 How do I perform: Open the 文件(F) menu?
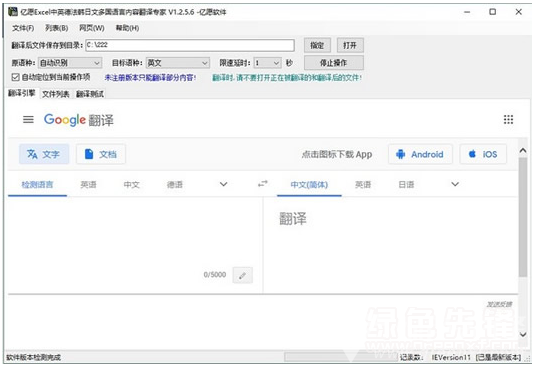[23, 28]
